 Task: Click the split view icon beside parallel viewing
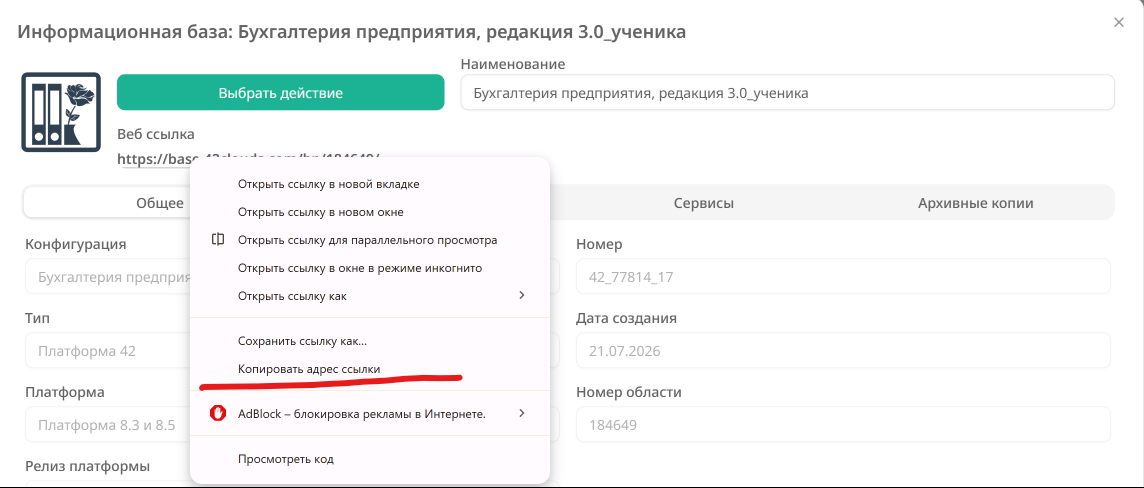click(217, 240)
